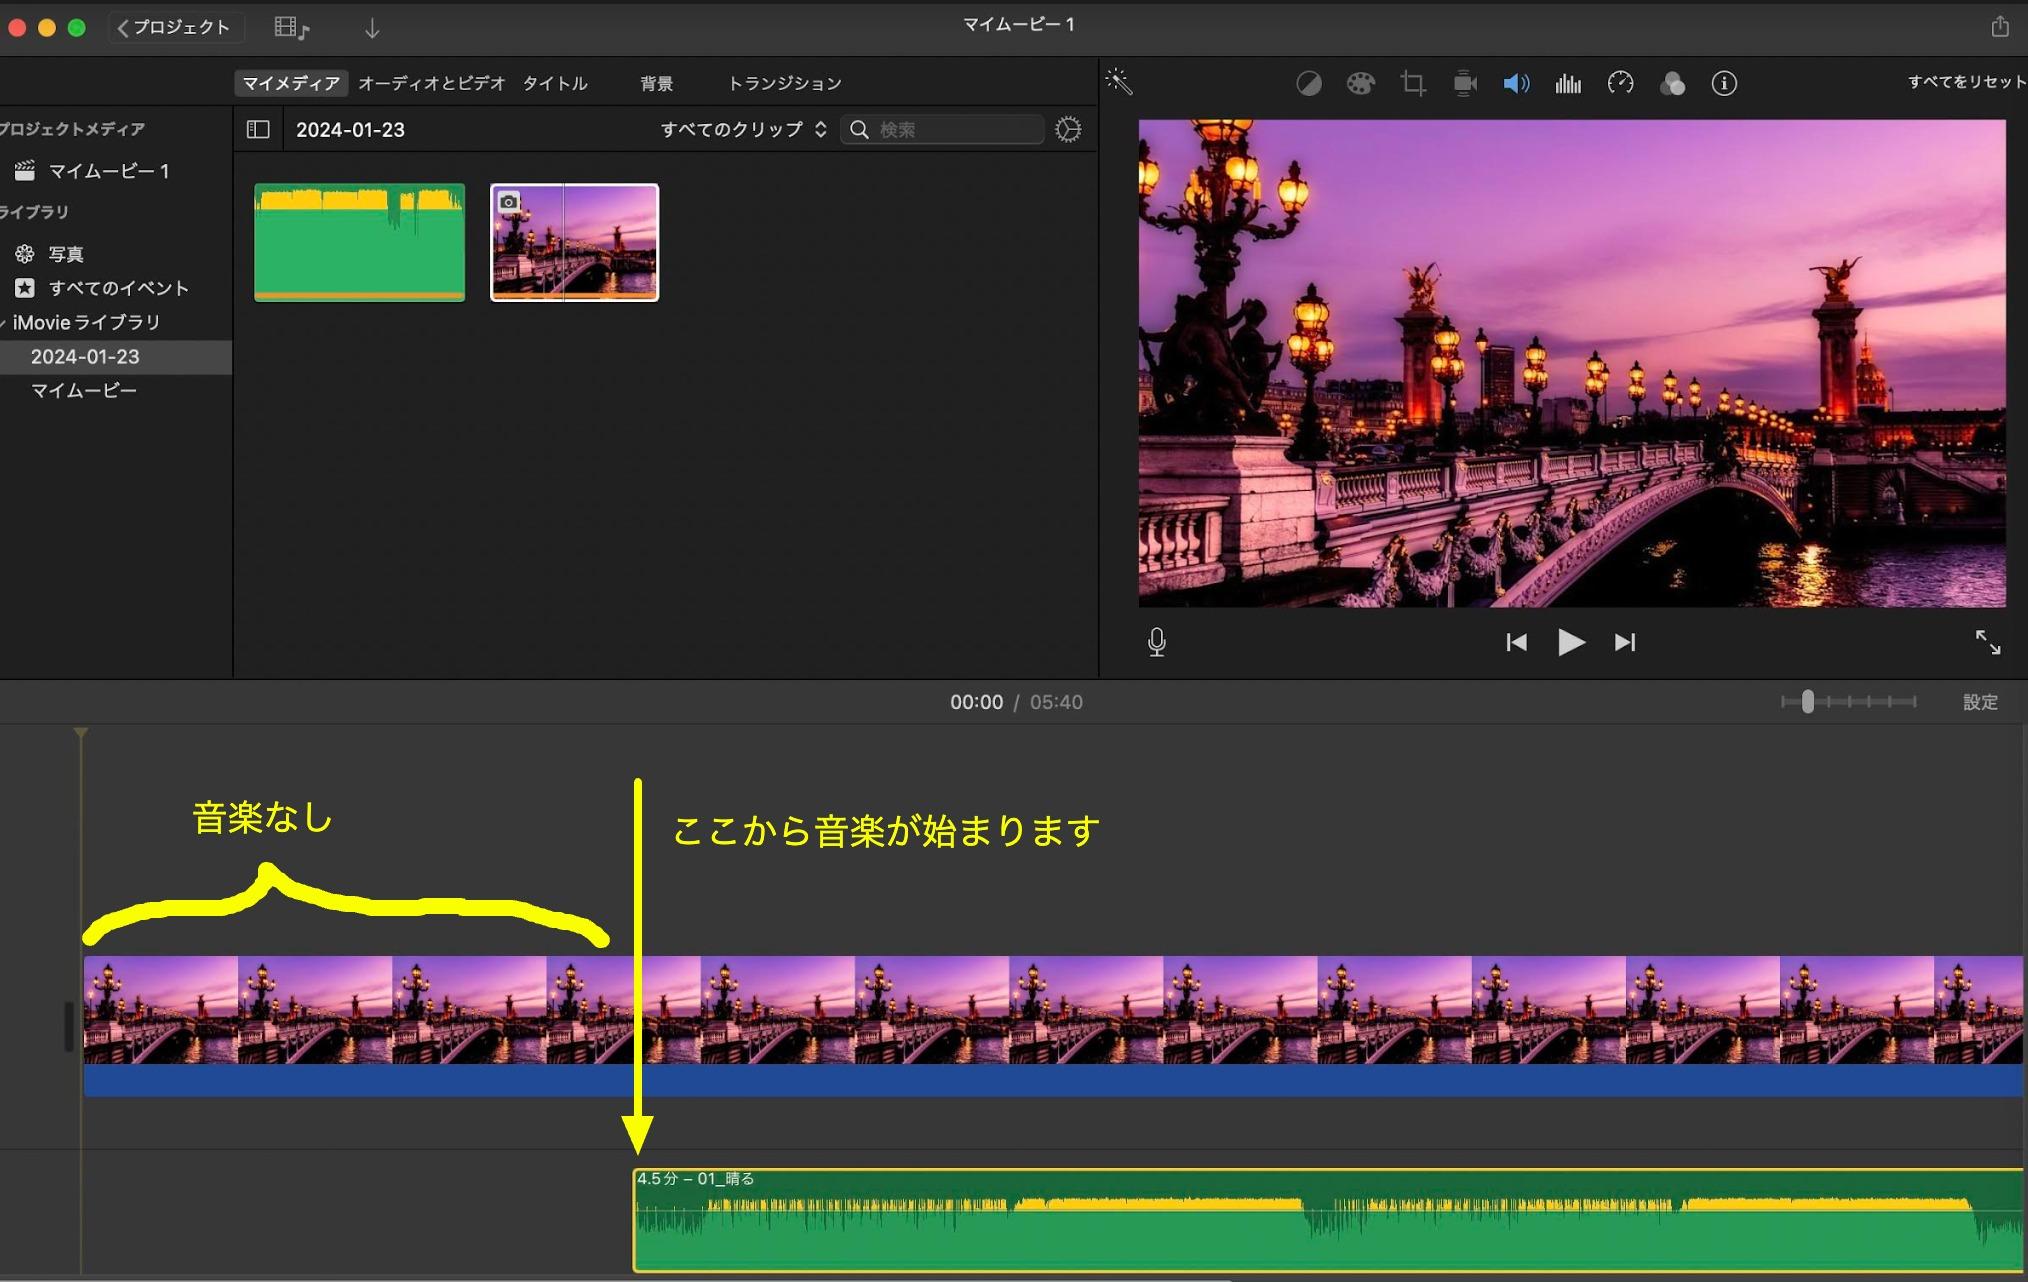2028x1282 pixels.
Task: Click the preview viewer image
Action: point(1572,363)
